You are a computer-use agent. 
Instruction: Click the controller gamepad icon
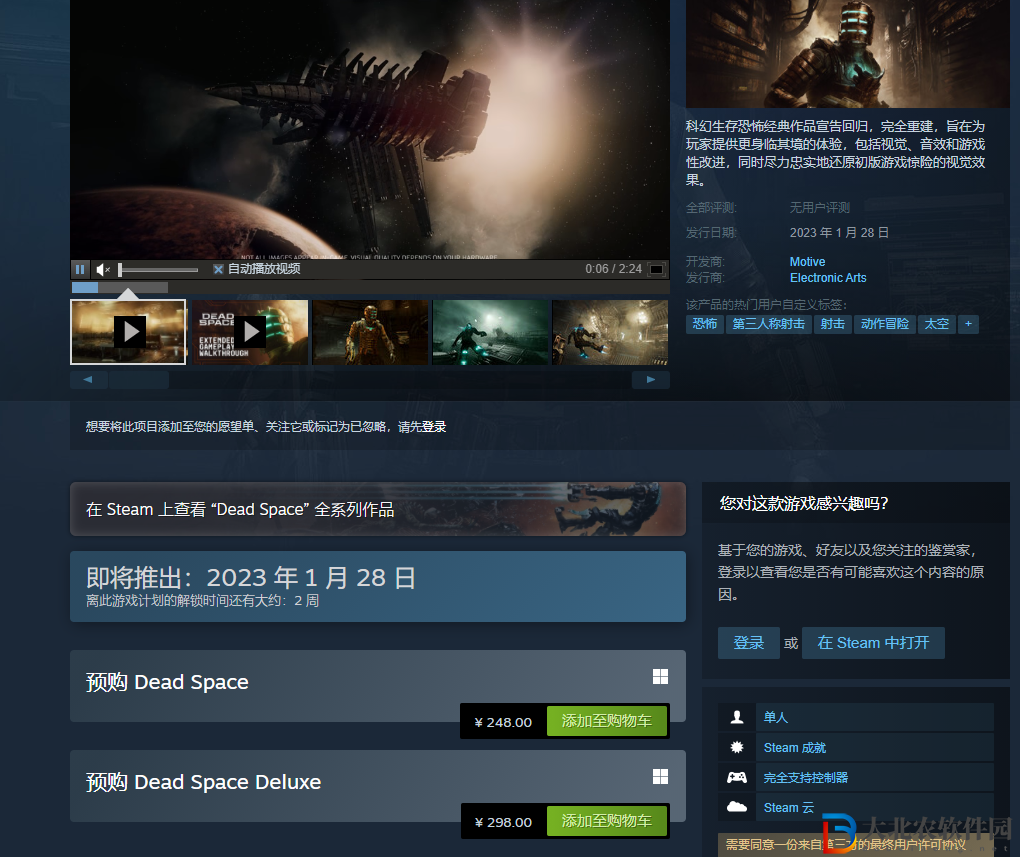click(x=736, y=777)
